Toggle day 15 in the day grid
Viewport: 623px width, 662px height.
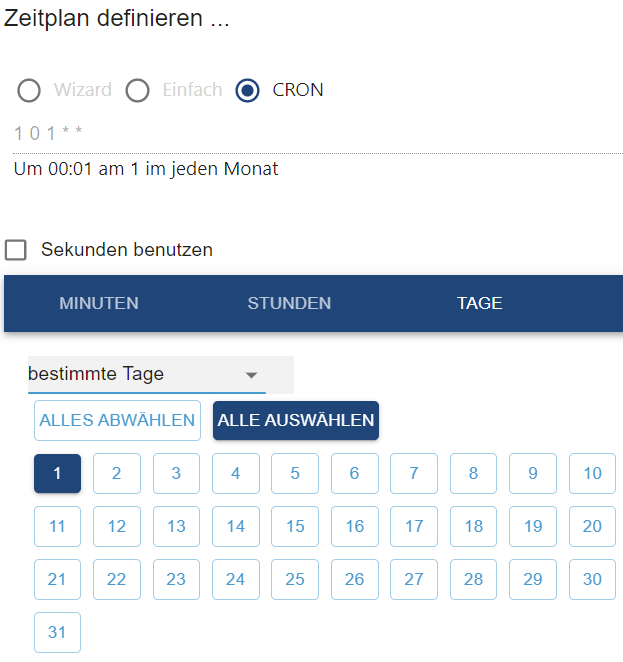point(295,526)
